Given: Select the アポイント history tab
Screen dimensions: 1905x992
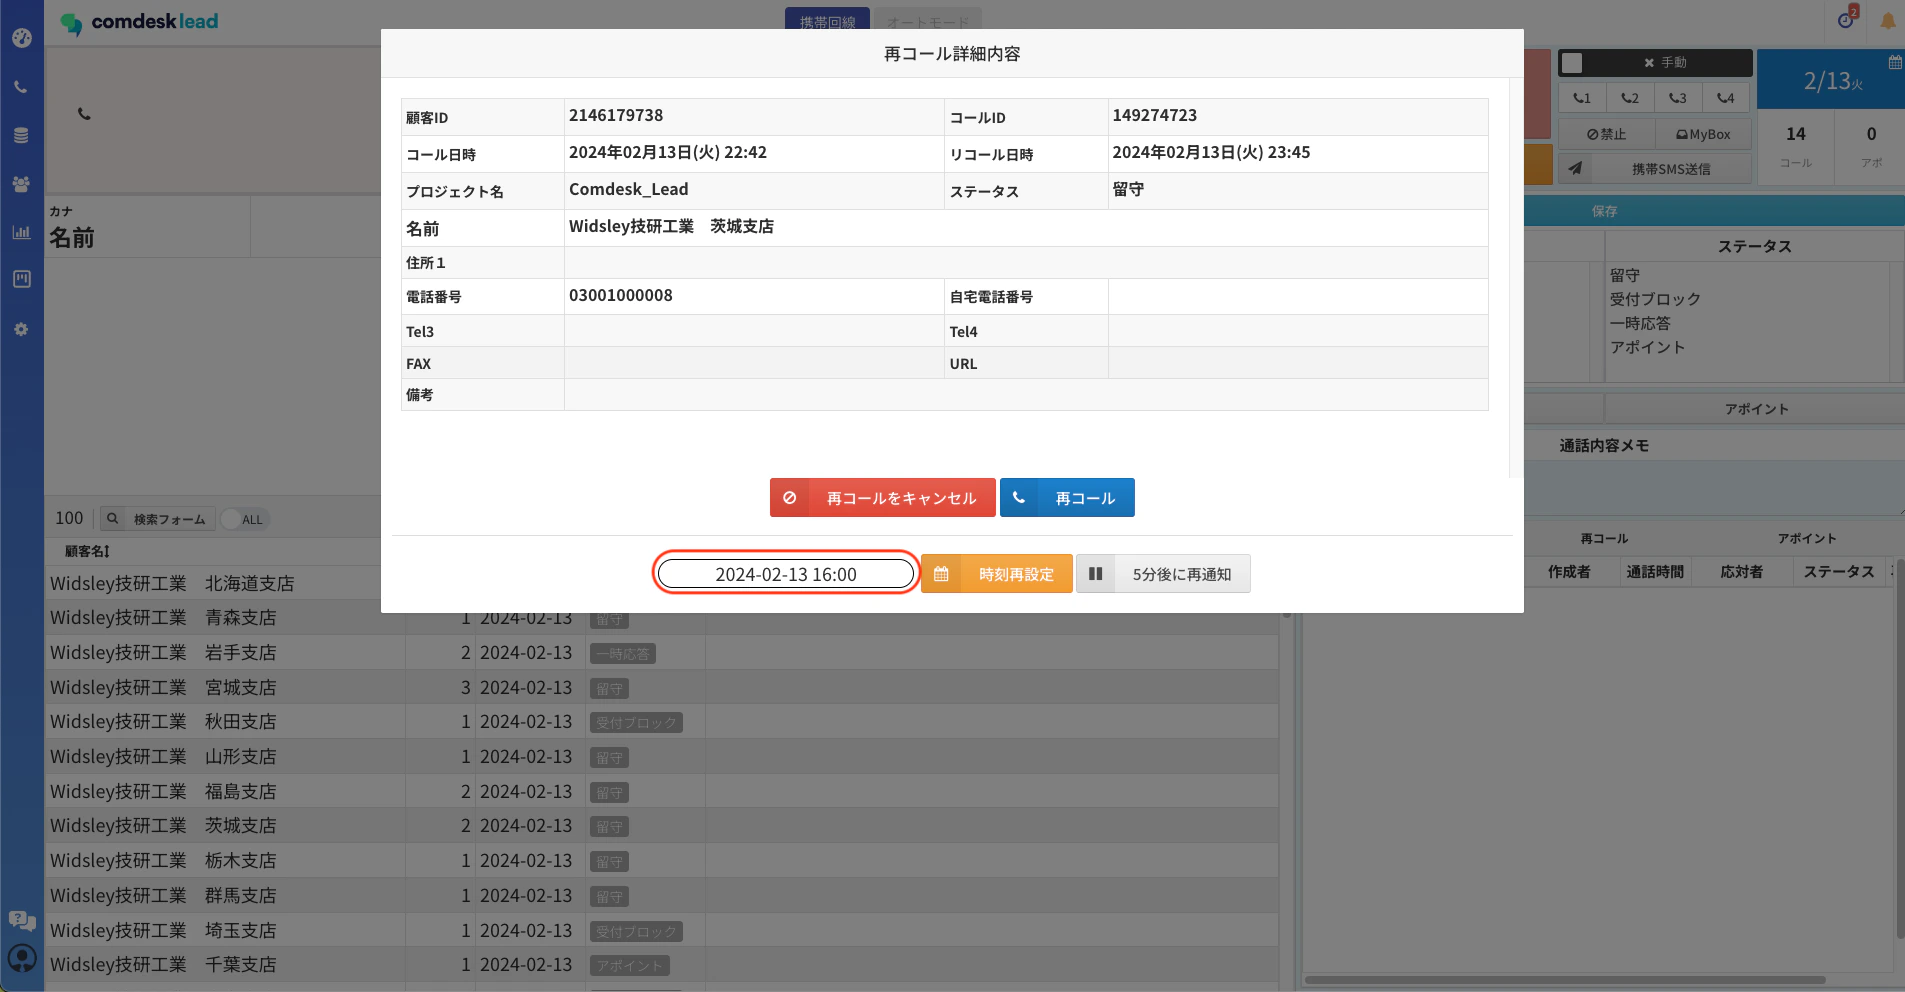Looking at the screenshot, I should click(x=1807, y=538).
